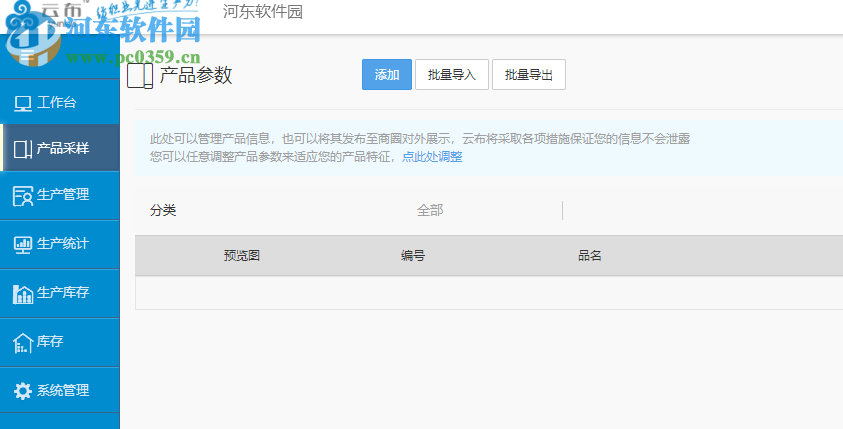Screen dimensions: 843x429
Task: Select the 全部 category filter
Action: tap(430, 211)
